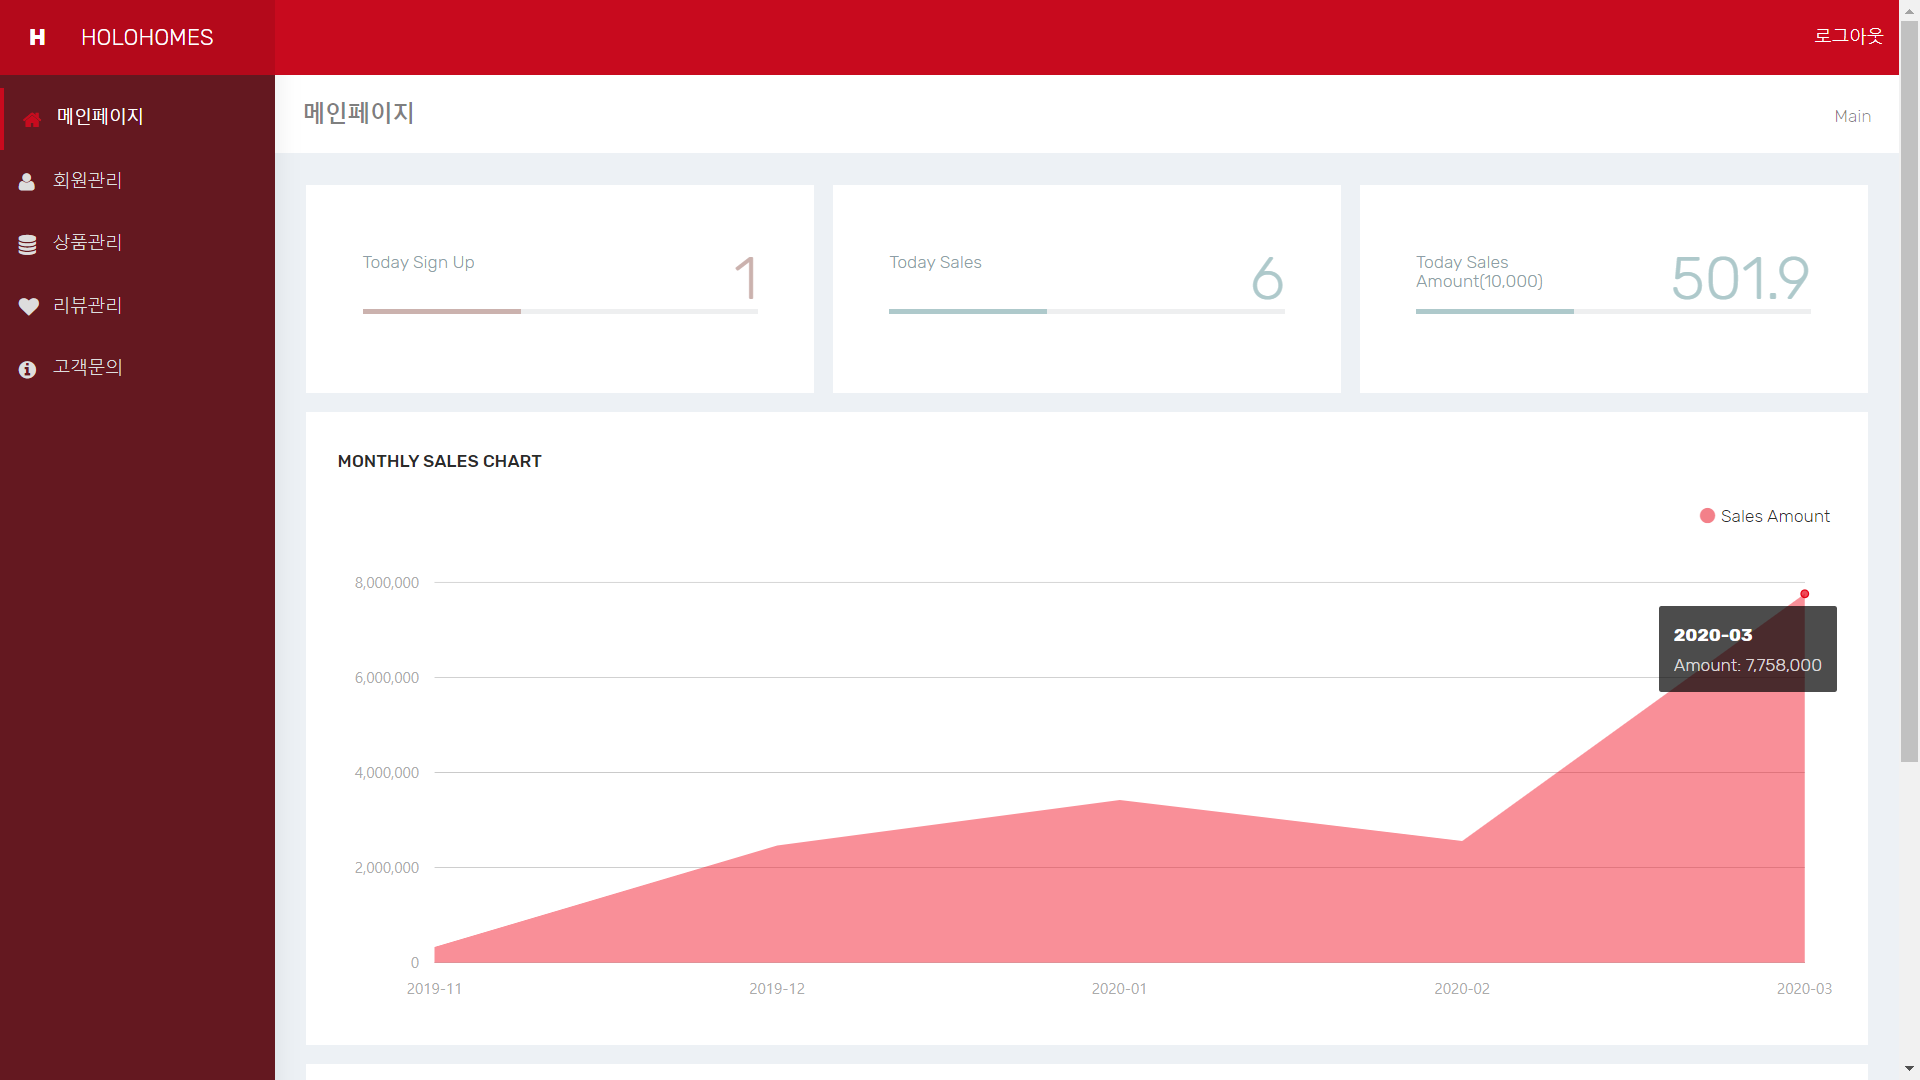The height and width of the screenshot is (1080, 1920).
Task: Open 고객문의 customer inquiry page
Action: 87,367
